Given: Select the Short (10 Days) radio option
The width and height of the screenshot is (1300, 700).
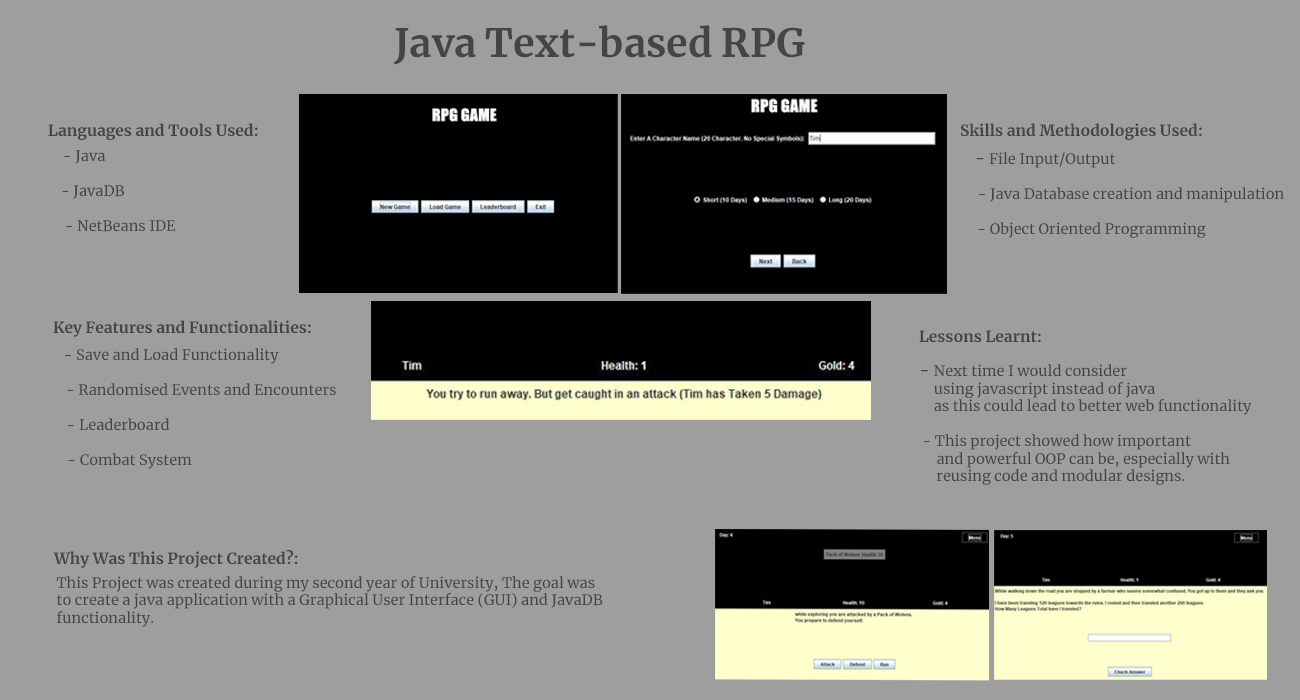Looking at the screenshot, I should coord(697,200).
